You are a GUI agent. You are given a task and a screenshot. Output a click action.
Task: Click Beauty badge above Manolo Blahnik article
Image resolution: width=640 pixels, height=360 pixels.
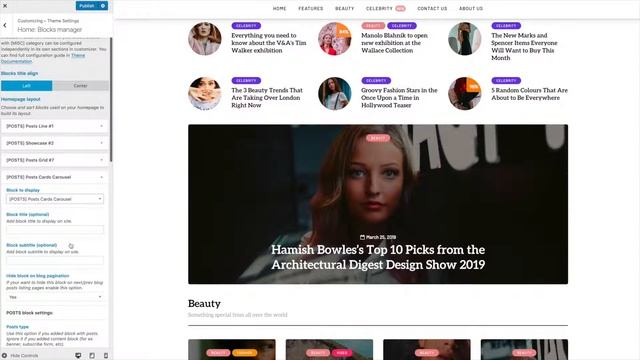pos(373,26)
